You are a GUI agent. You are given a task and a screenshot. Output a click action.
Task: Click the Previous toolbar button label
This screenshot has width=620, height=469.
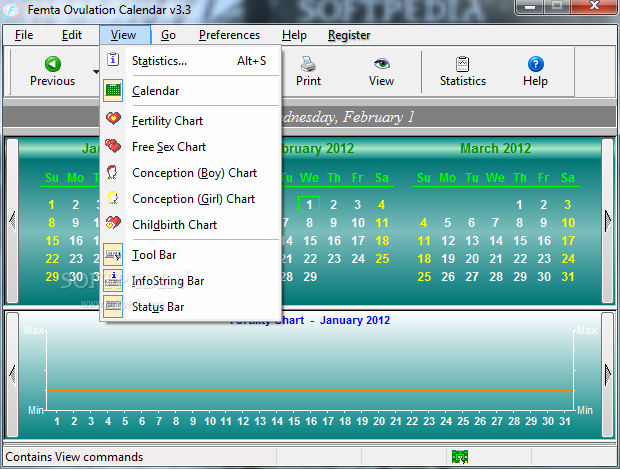coord(52,81)
